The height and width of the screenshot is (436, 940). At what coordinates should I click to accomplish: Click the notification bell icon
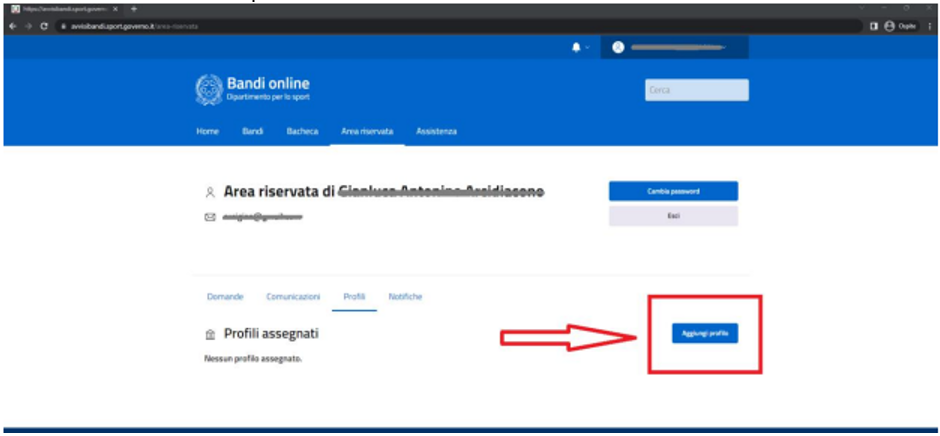(576, 48)
